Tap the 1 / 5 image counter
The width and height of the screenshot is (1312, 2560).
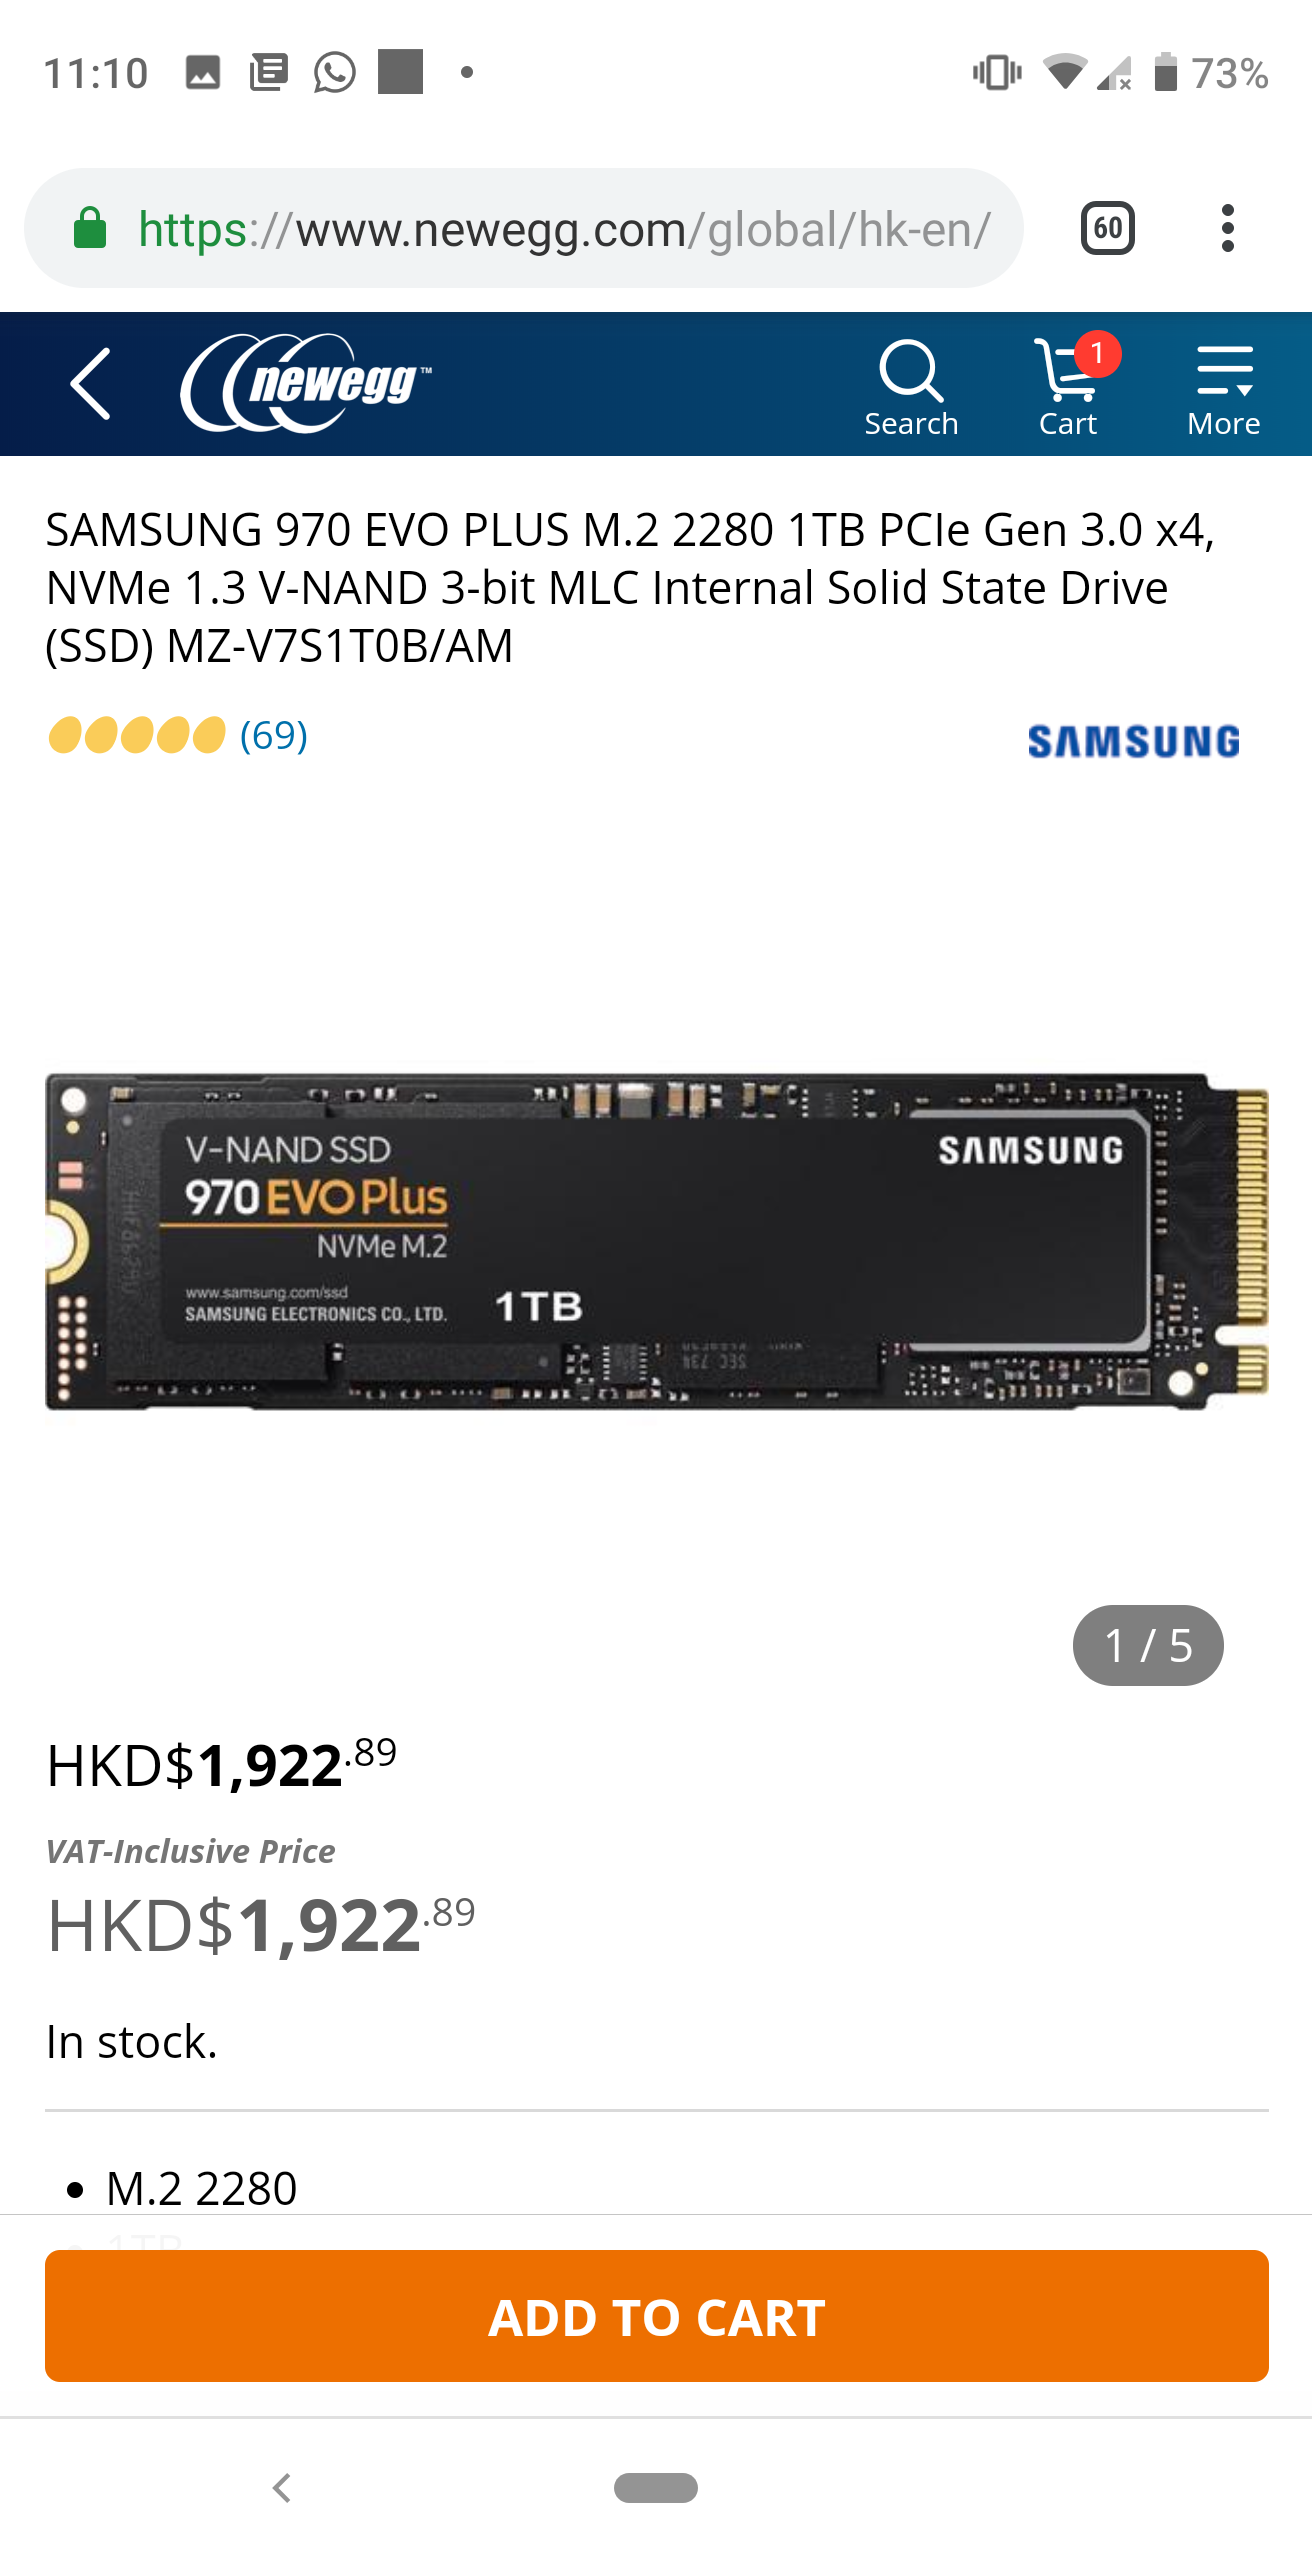tap(1148, 1645)
